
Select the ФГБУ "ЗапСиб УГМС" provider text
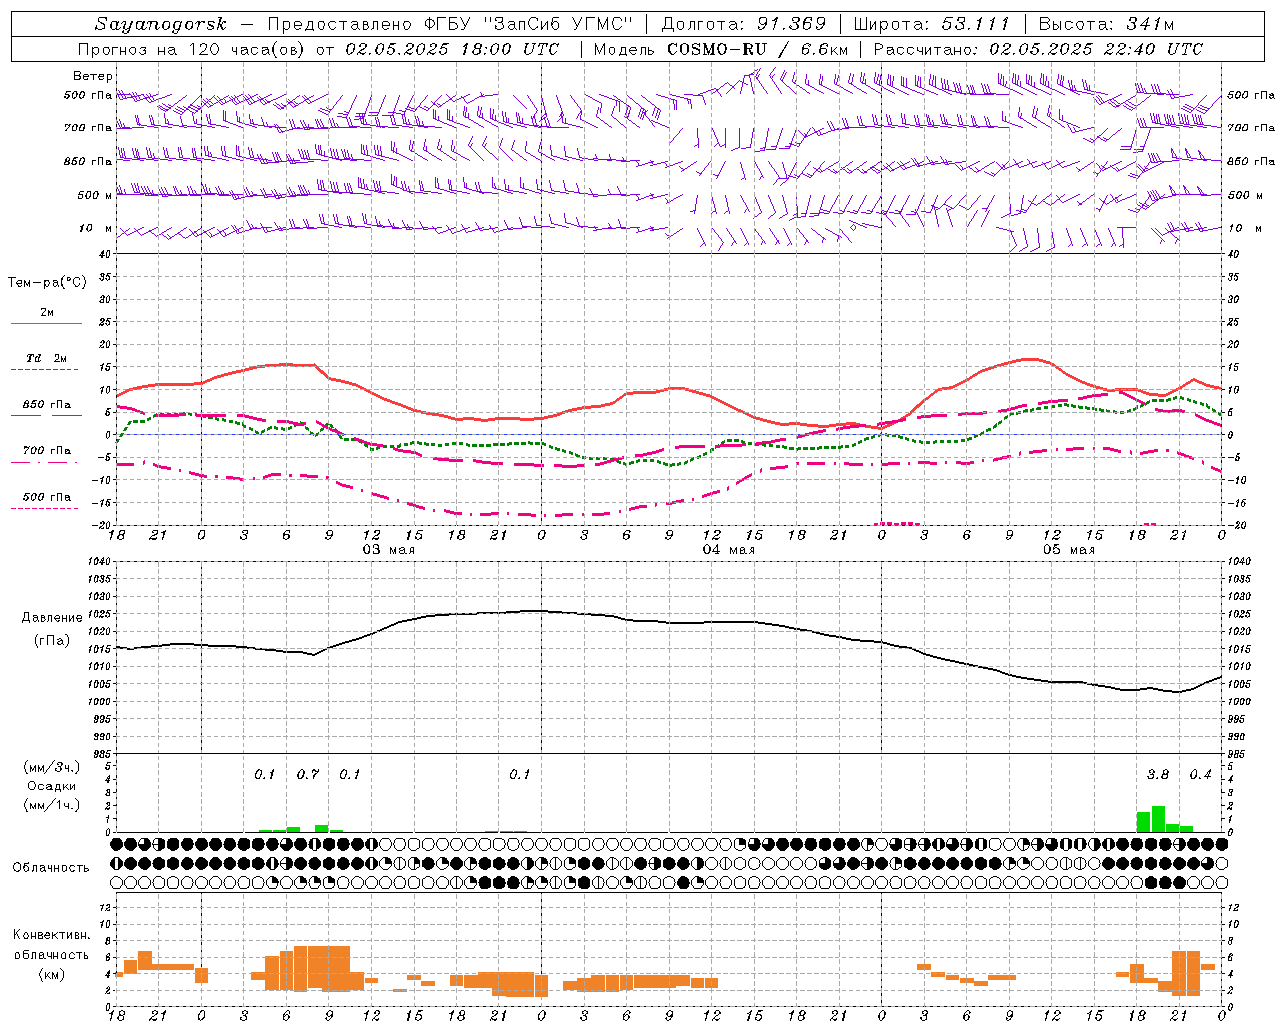[x=527, y=24]
